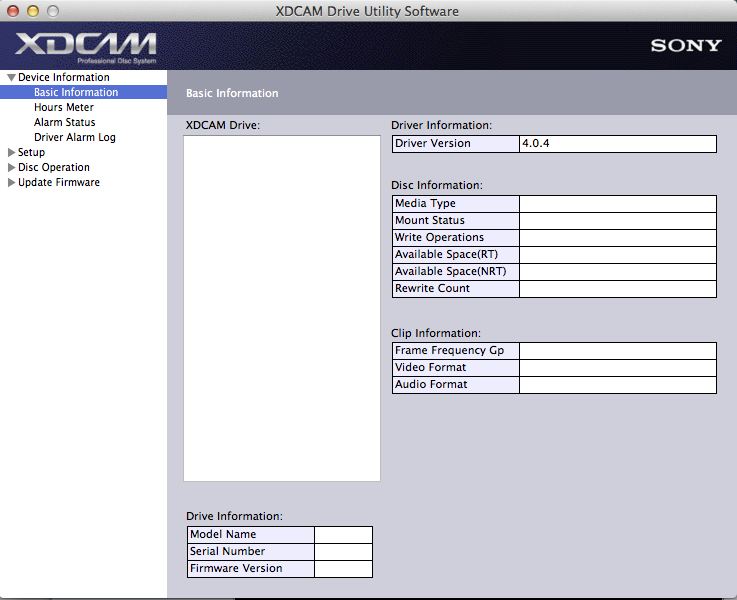Click the XDCAM Drive: label
Image resolution: width=737 pixels, height=600 pixels.
click(x=223, y=125)
